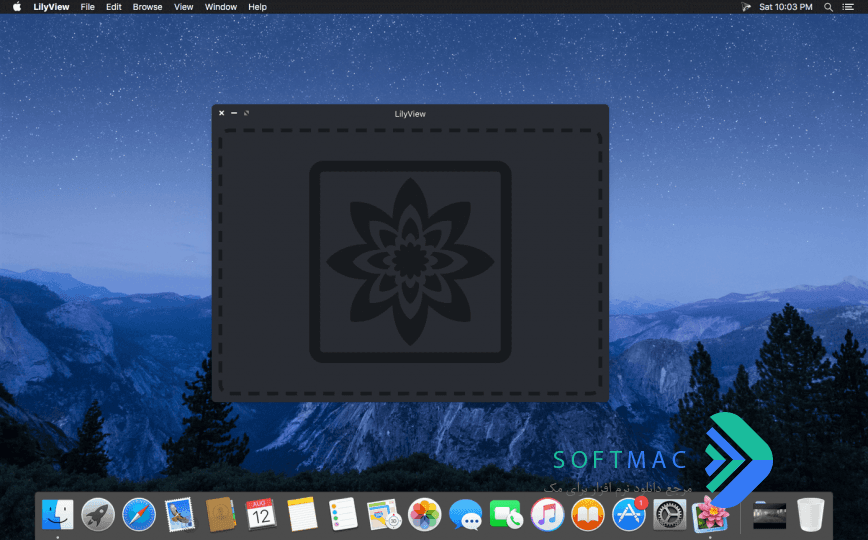
Task: Open Messages from the Dock
Action: coord(465,515)
